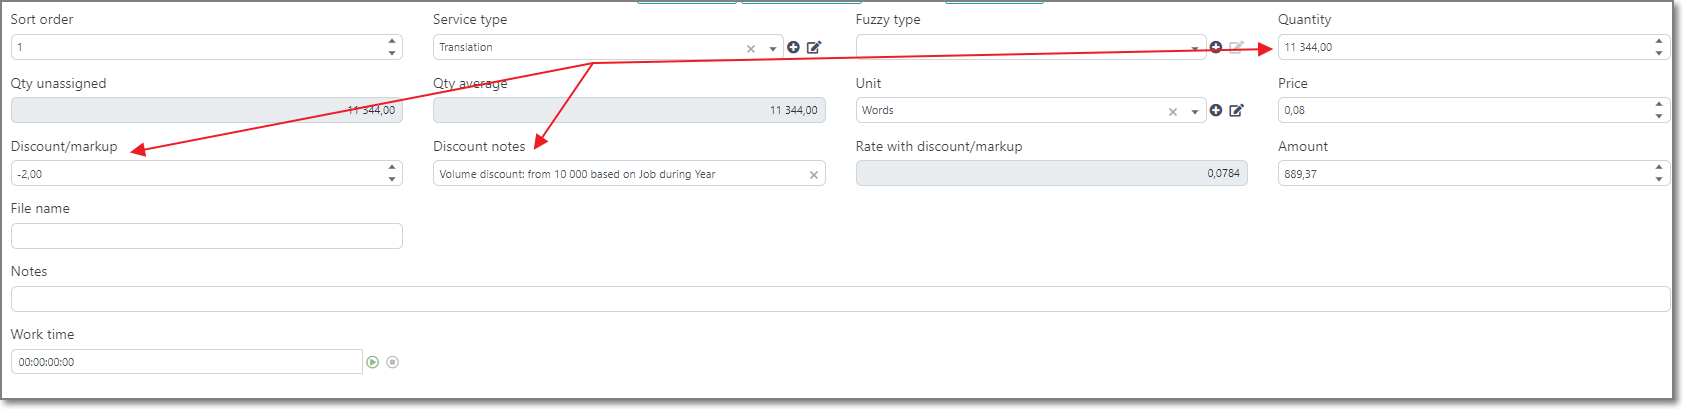
Task: Open the Service type dropdown
Action: [773, 48]
